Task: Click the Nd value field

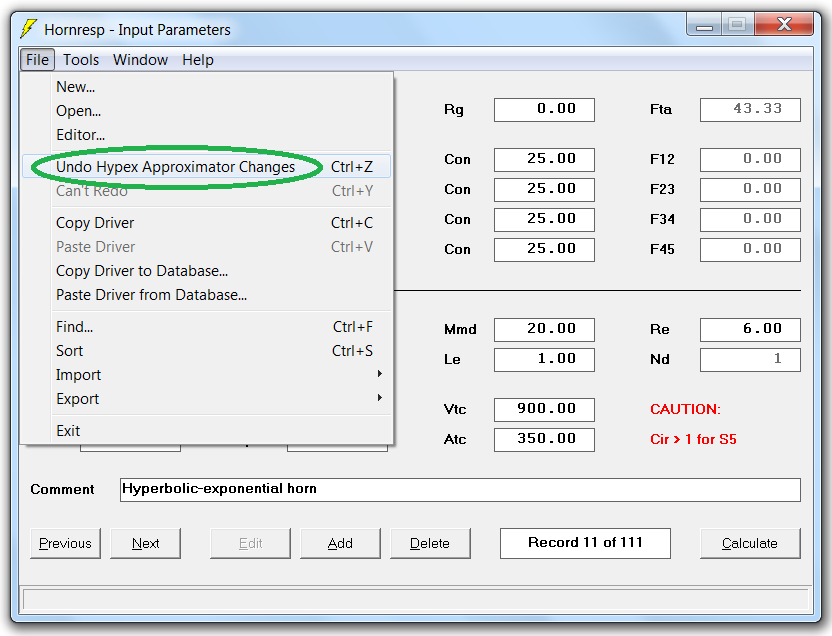Action: 750,360
